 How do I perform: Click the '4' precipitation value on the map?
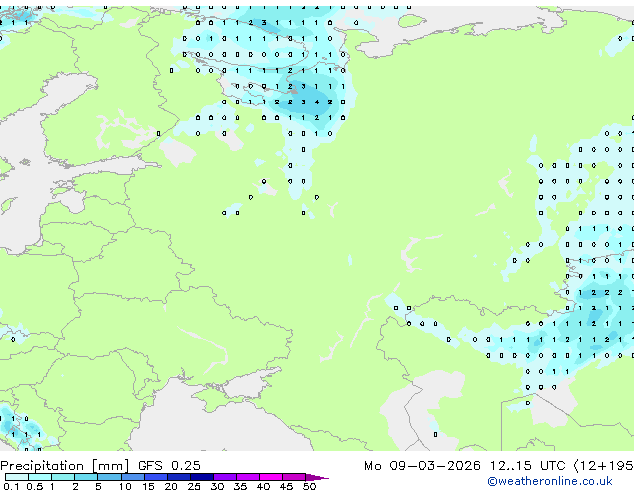point(317,102)
